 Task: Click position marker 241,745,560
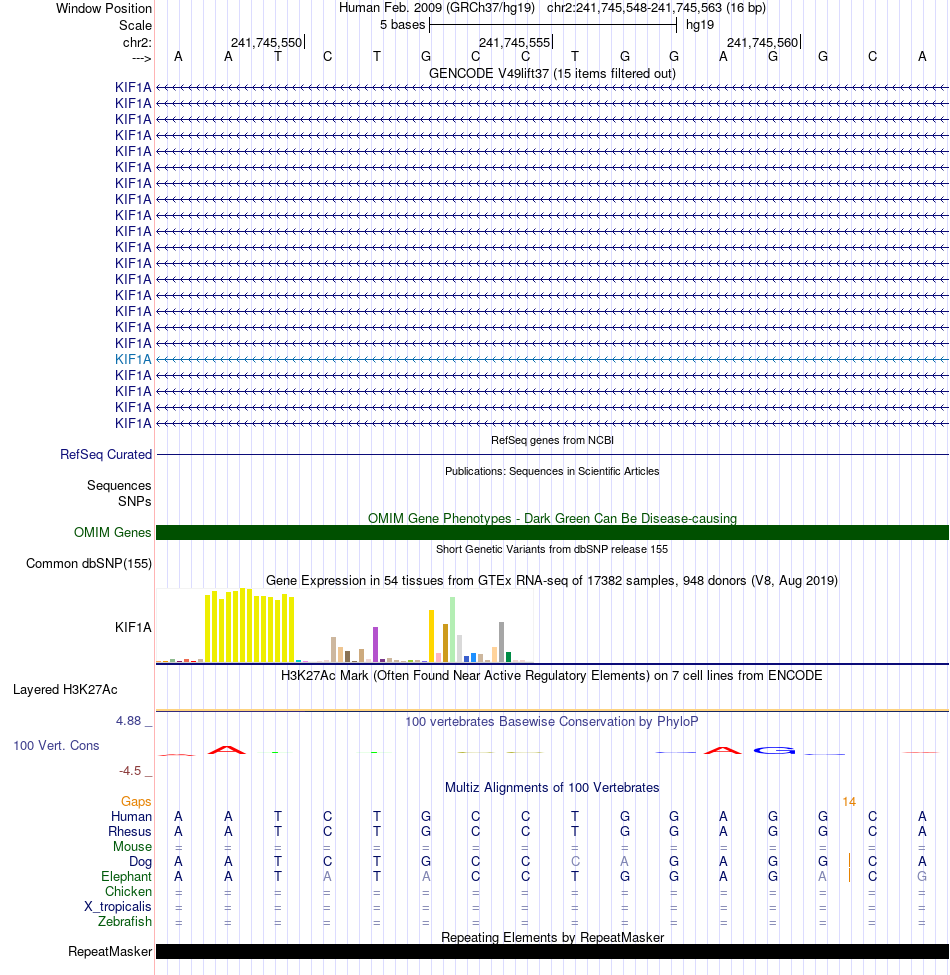762,42
